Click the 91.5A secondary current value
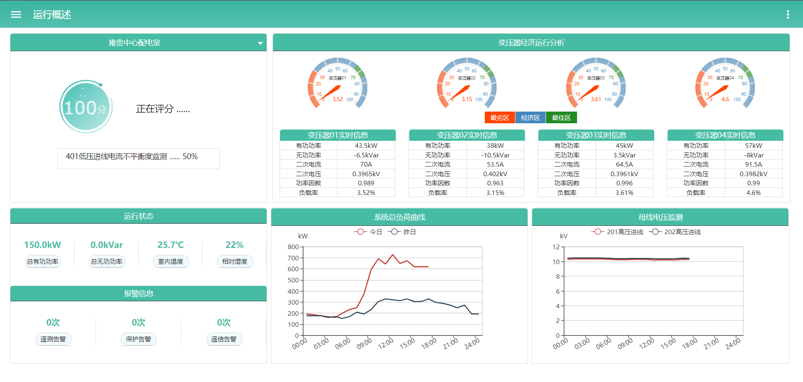803x382 pixels. tap(754, 164)
